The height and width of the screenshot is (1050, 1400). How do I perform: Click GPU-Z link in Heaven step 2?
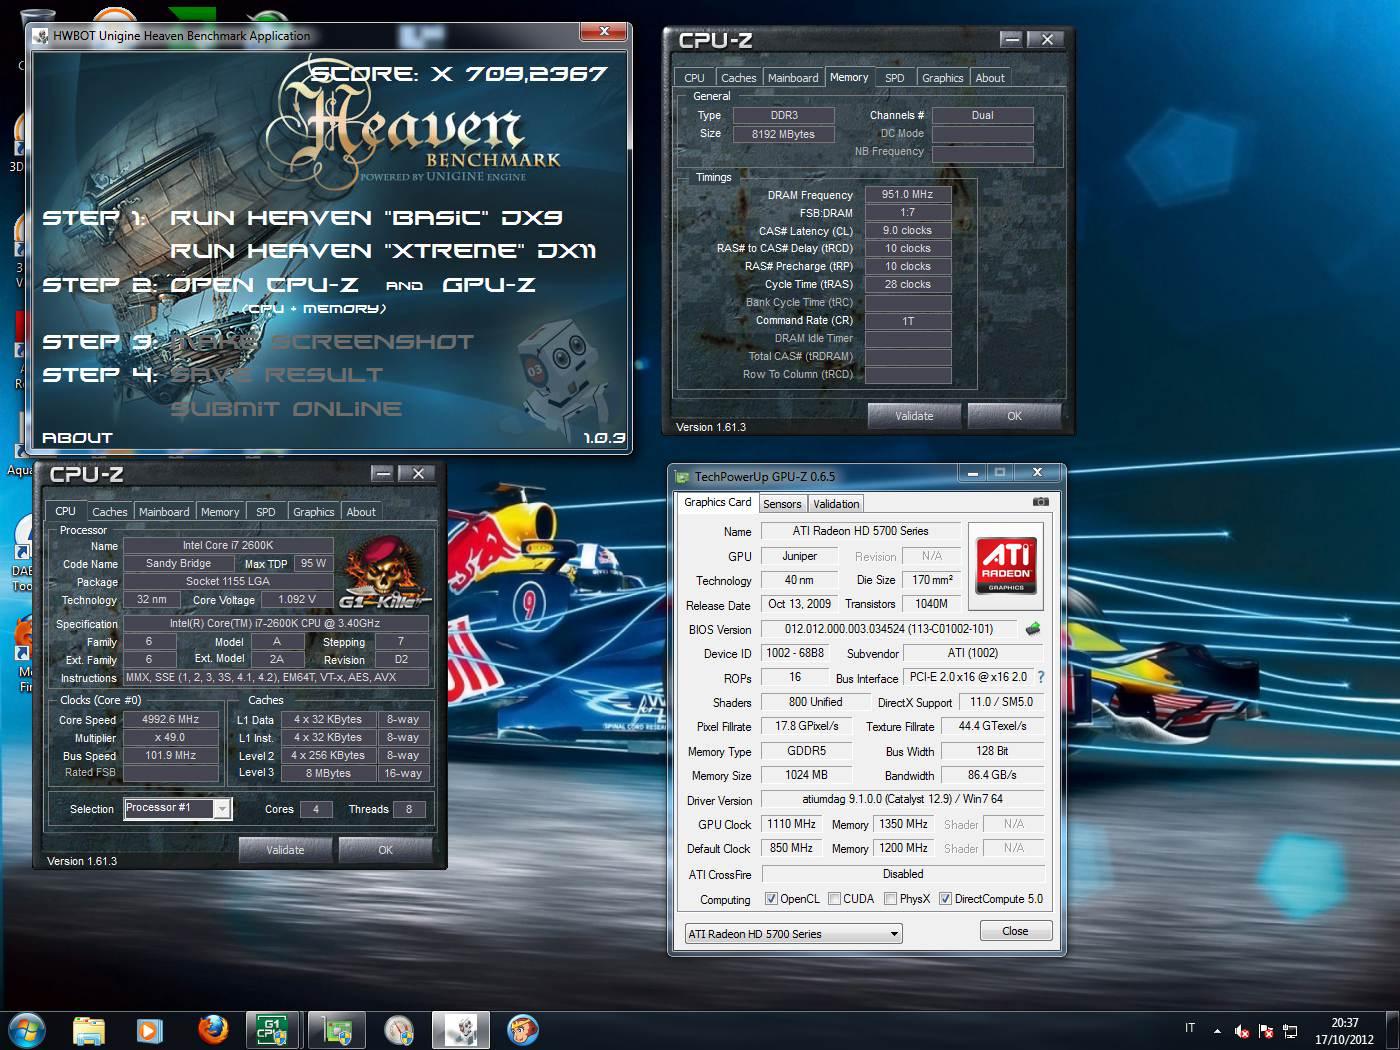tap(488, 284)
